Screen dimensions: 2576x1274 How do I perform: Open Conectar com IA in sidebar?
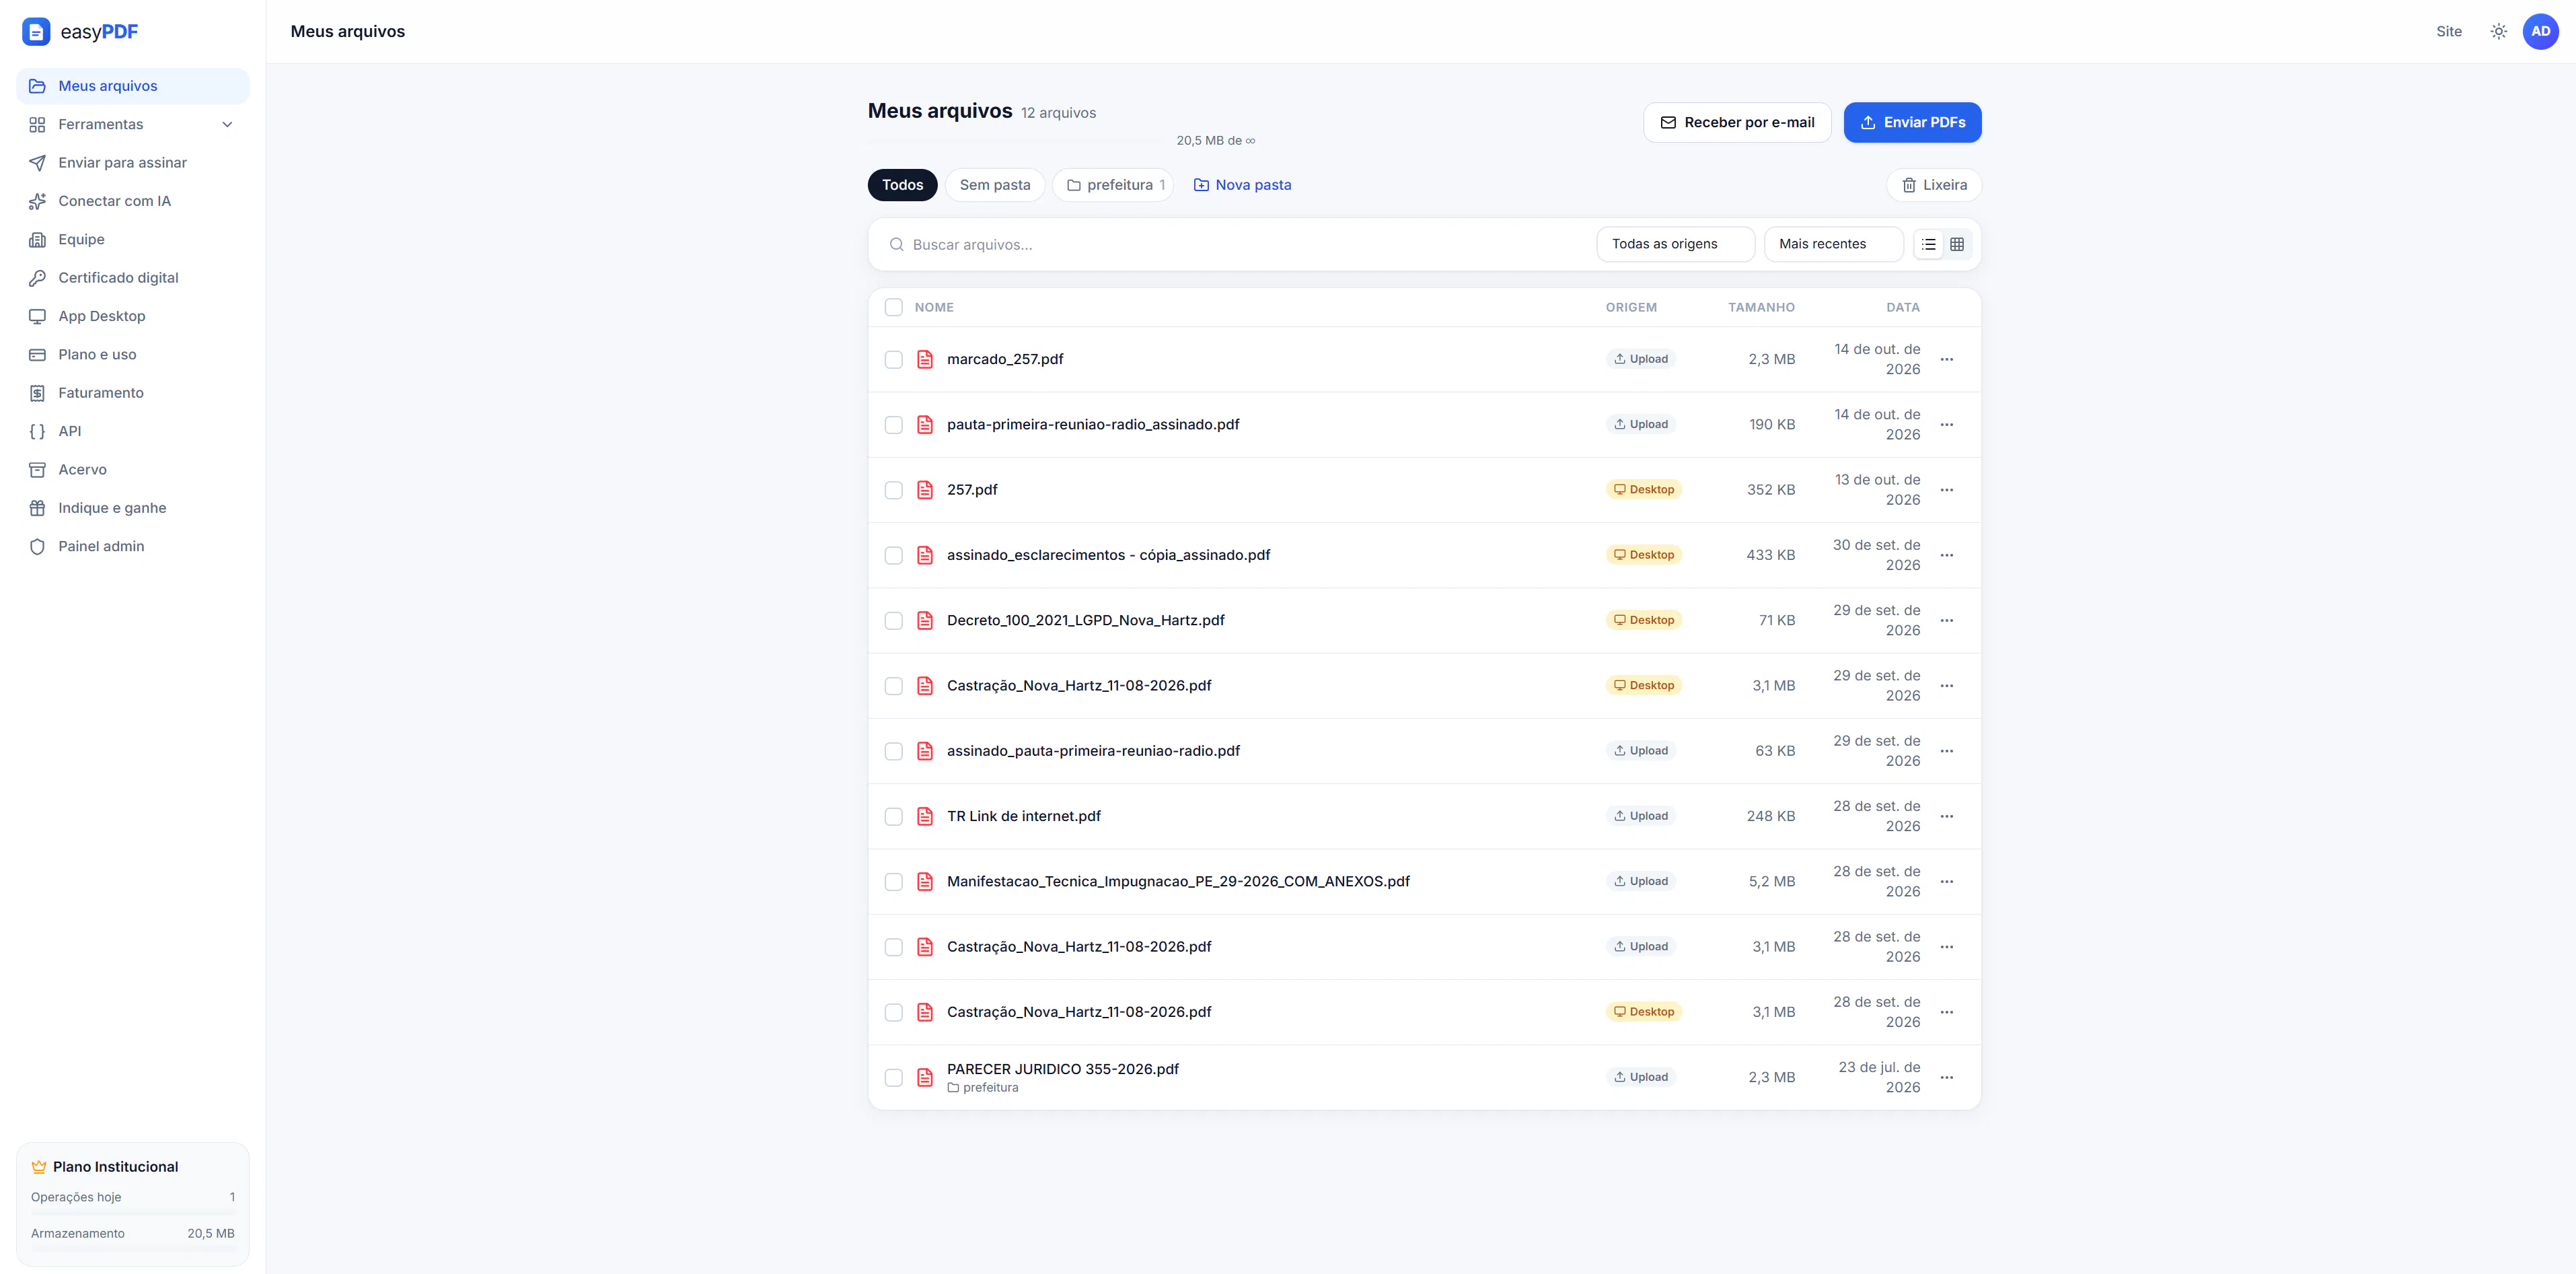(x=133, y=201)
